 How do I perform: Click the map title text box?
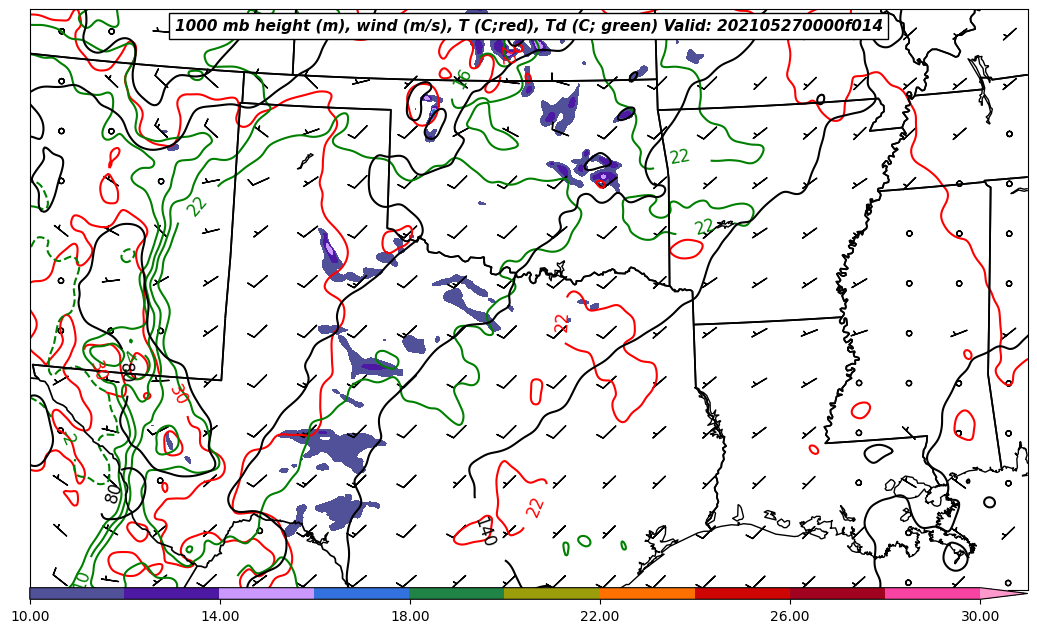click(x=529, y=26)
